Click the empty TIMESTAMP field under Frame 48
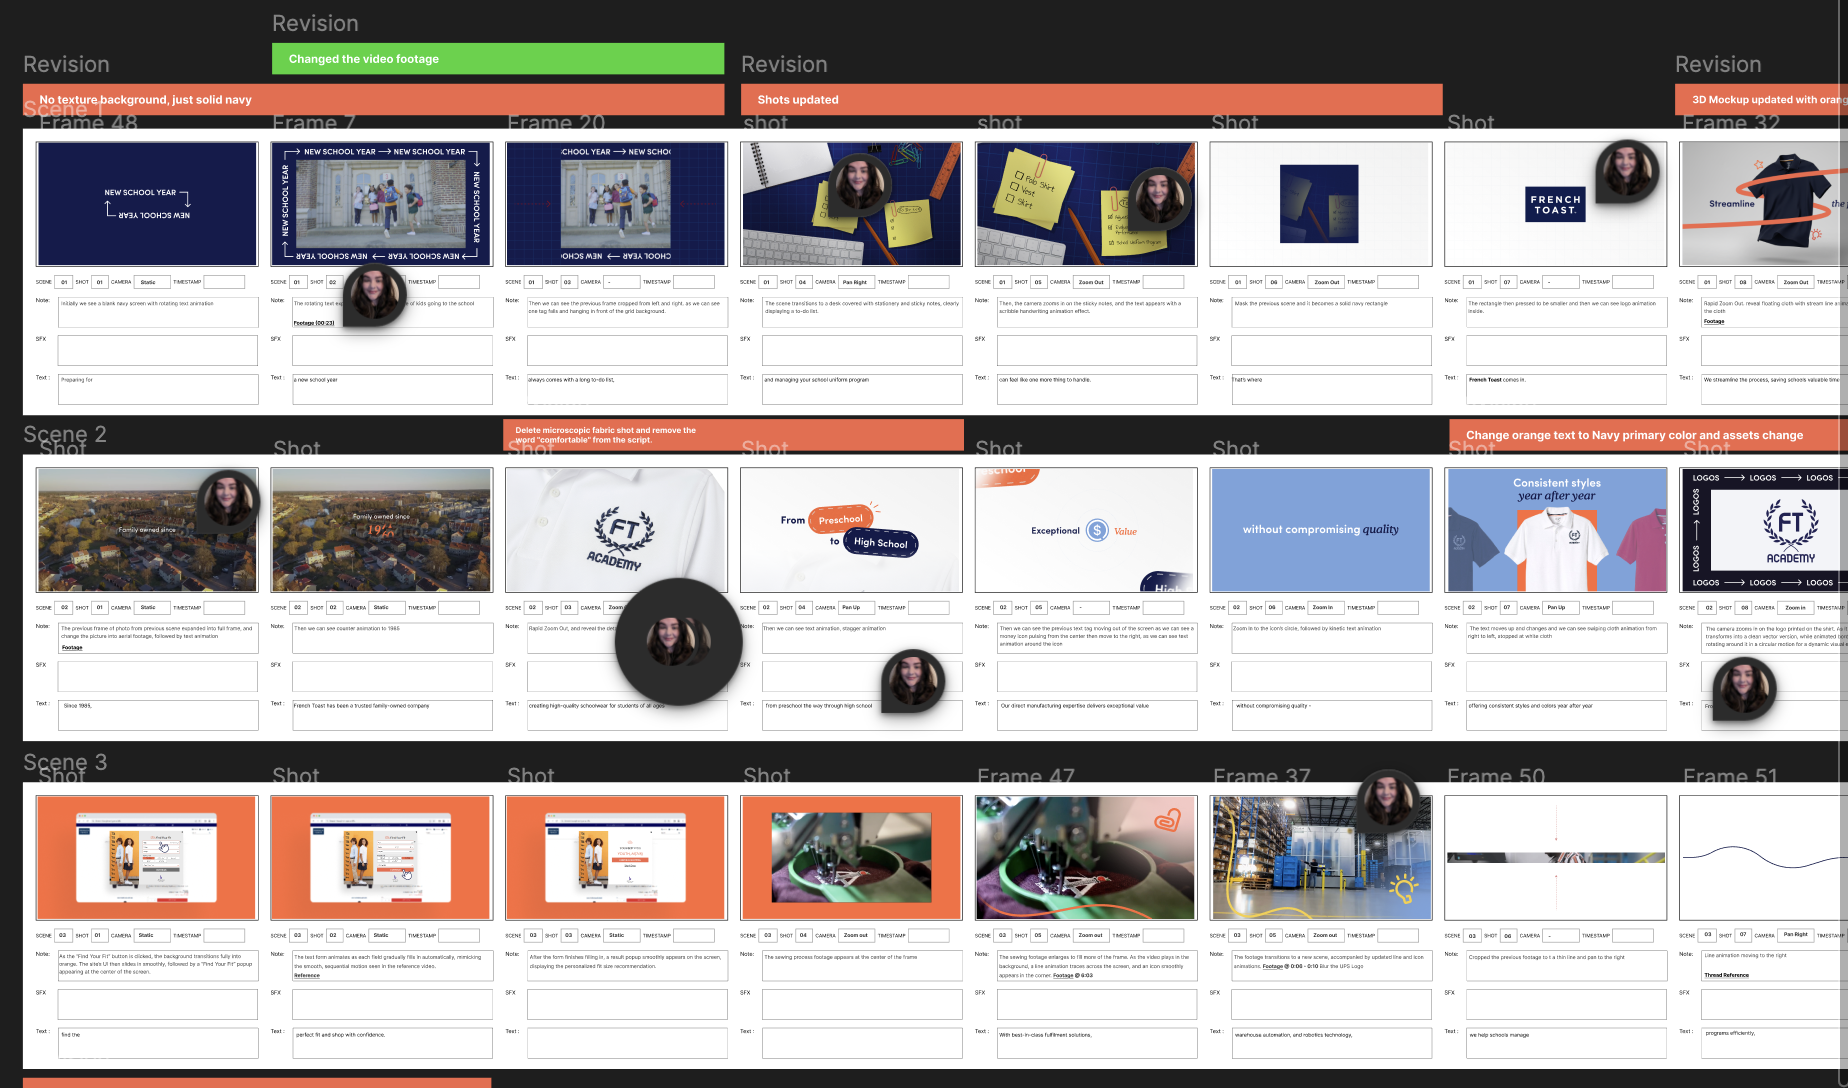This screenshot has width=1848, height=1088. (228, 281)
